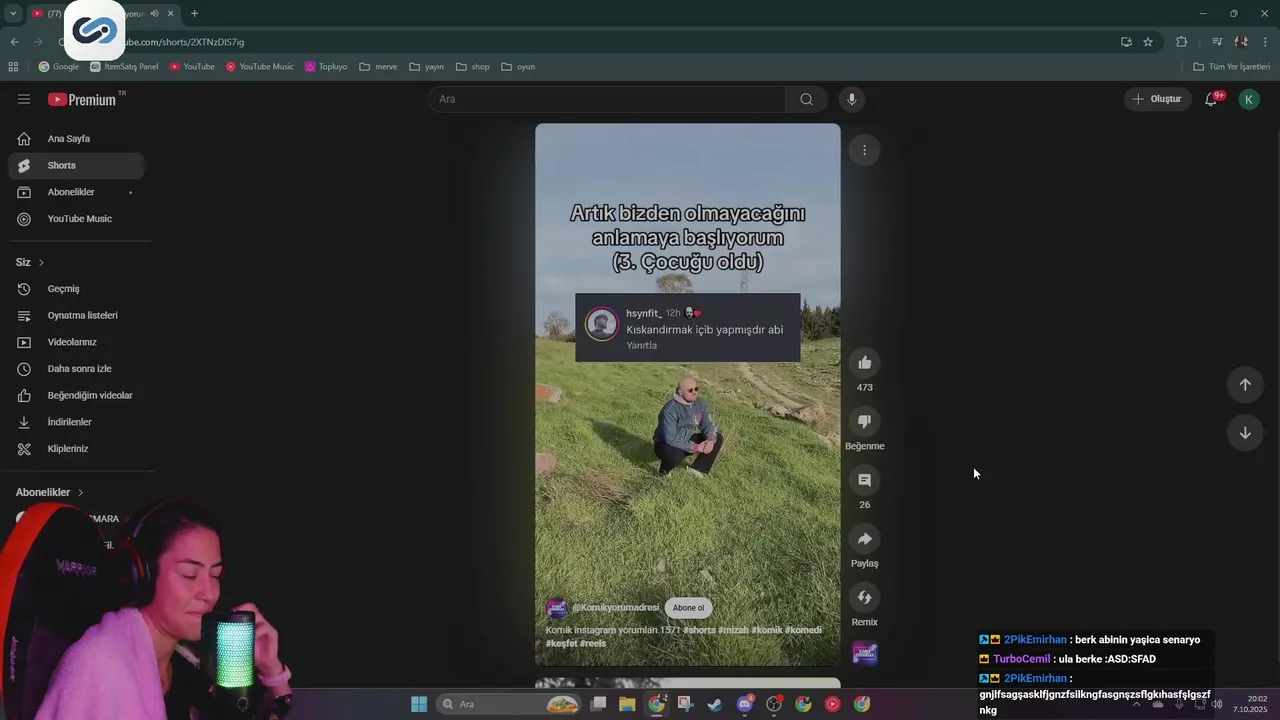The height and width of the screenshot is (720, 1280).
Task: Click the search magnifier button
Action: pyautogui.click(x=806, y=99)
